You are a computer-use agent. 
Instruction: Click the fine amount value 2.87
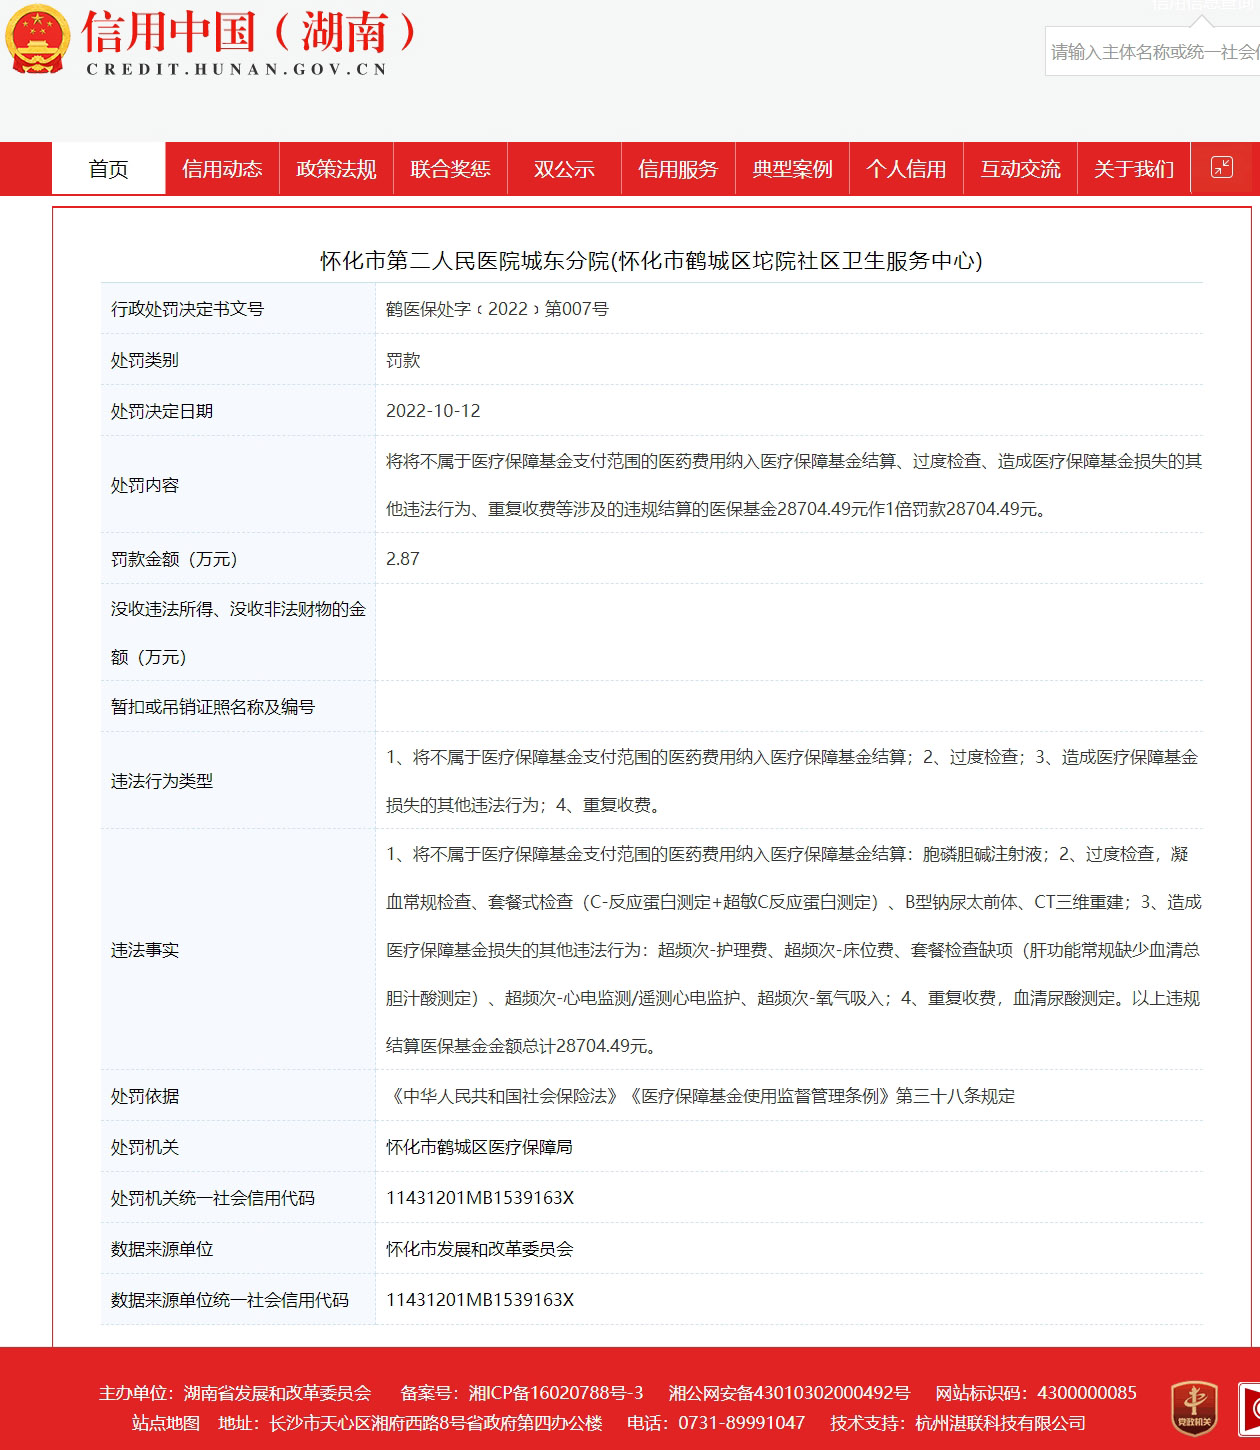[403, 559]
